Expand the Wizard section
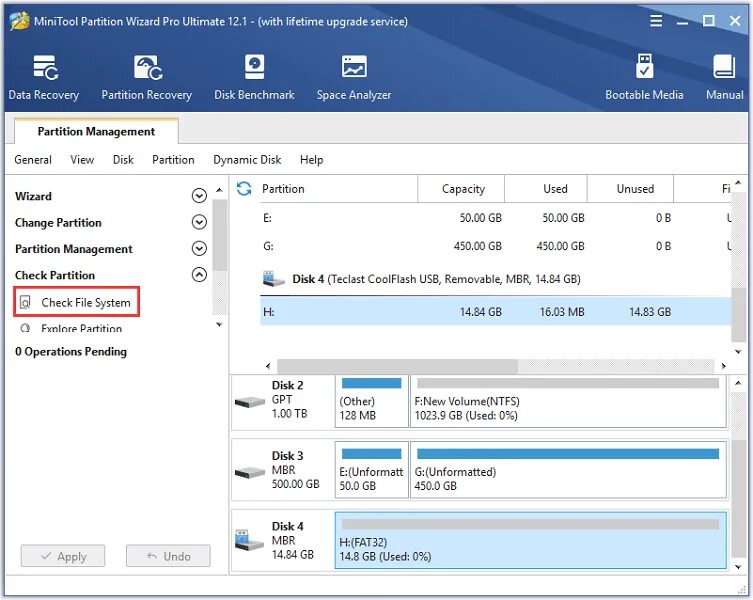 coord(199,196)
